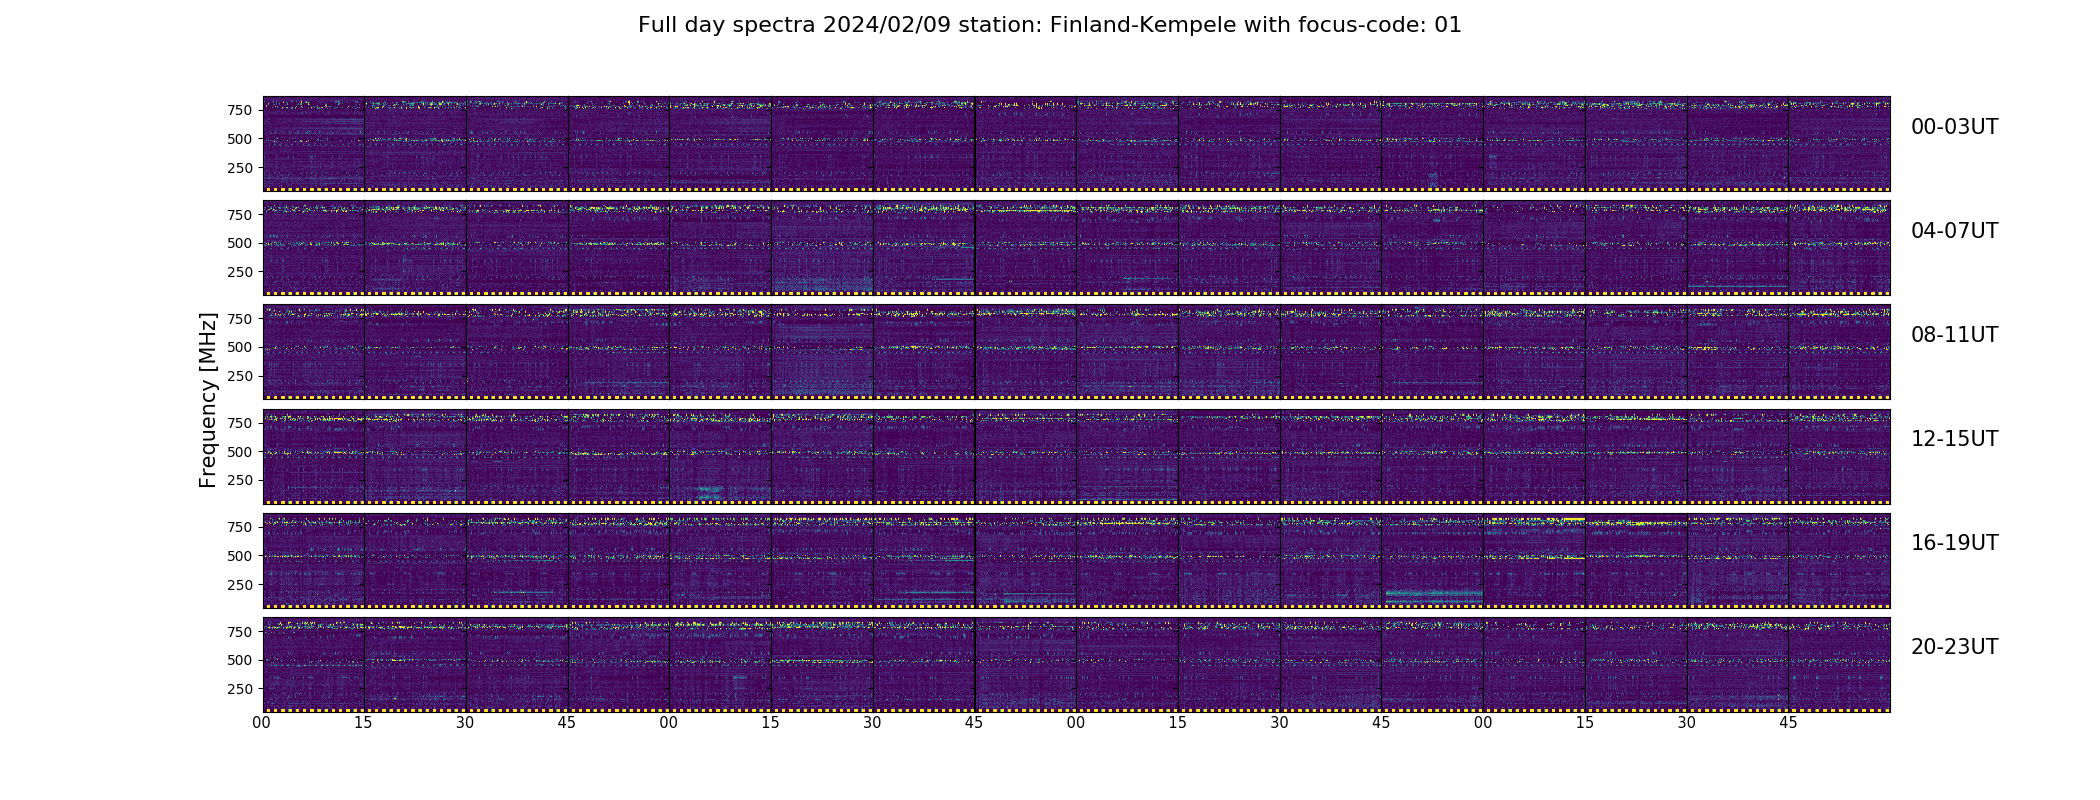2100x800 pixels.
Task: Click the 20-23UT spectrogram panel
Action: 1076,664
